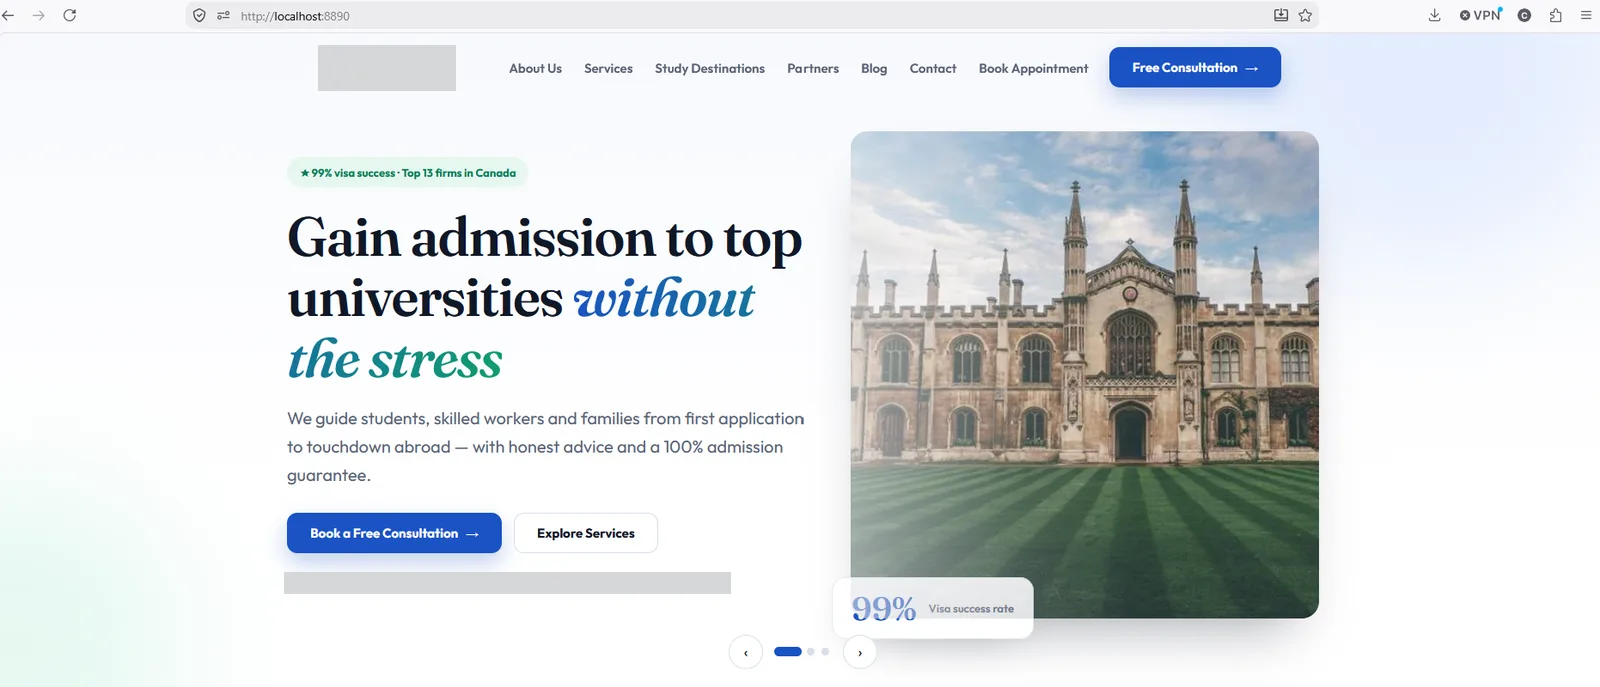Go back with the browser back arrow
This screenshot has width=1600, height=687.
[9, 15]
